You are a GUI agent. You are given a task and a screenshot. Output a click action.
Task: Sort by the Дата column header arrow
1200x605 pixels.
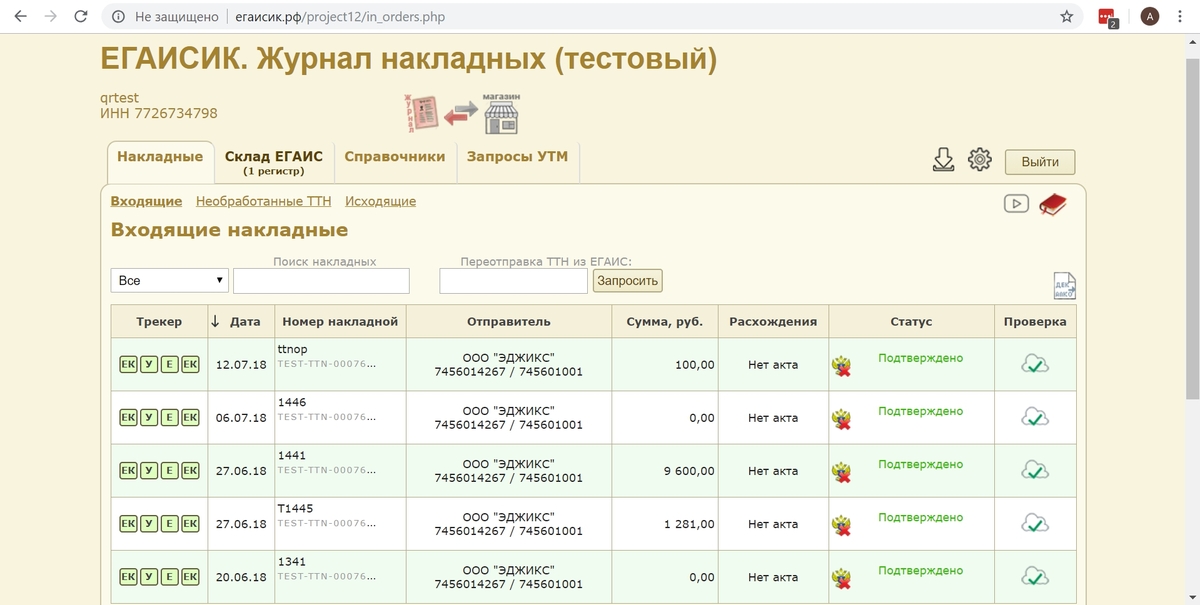215,322
